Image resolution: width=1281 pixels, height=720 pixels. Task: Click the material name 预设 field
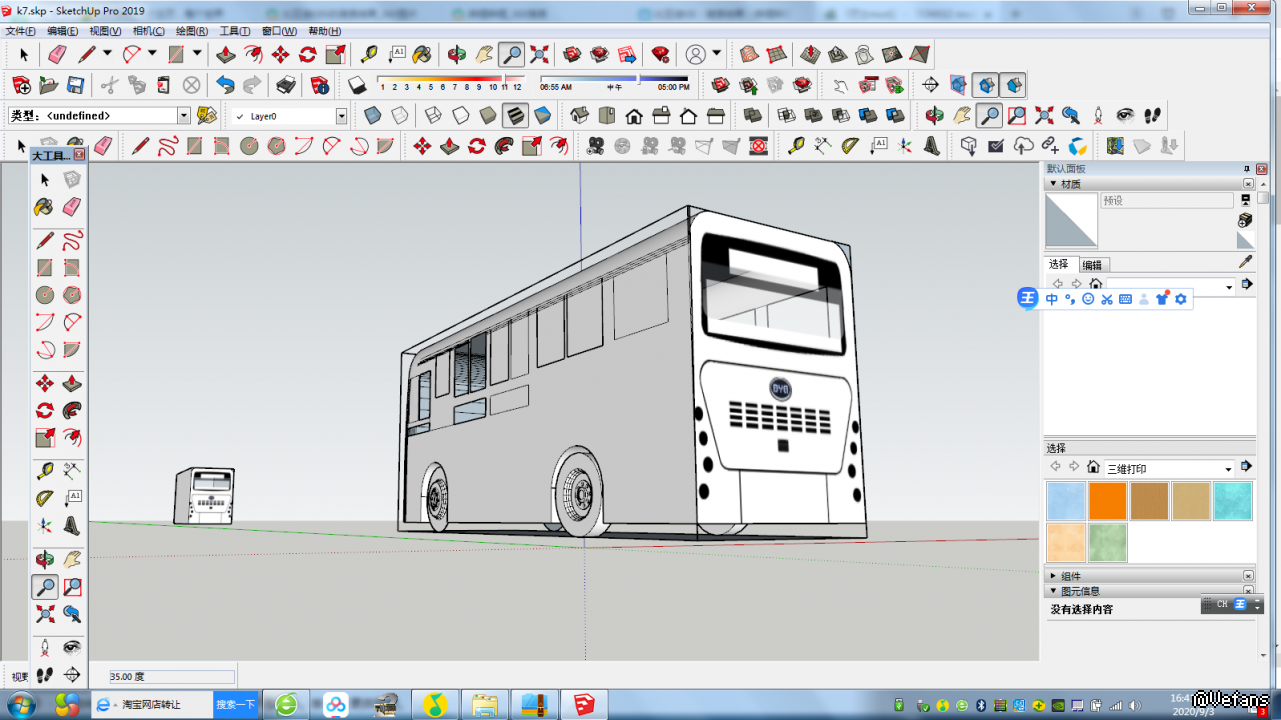click(1167, 200)
